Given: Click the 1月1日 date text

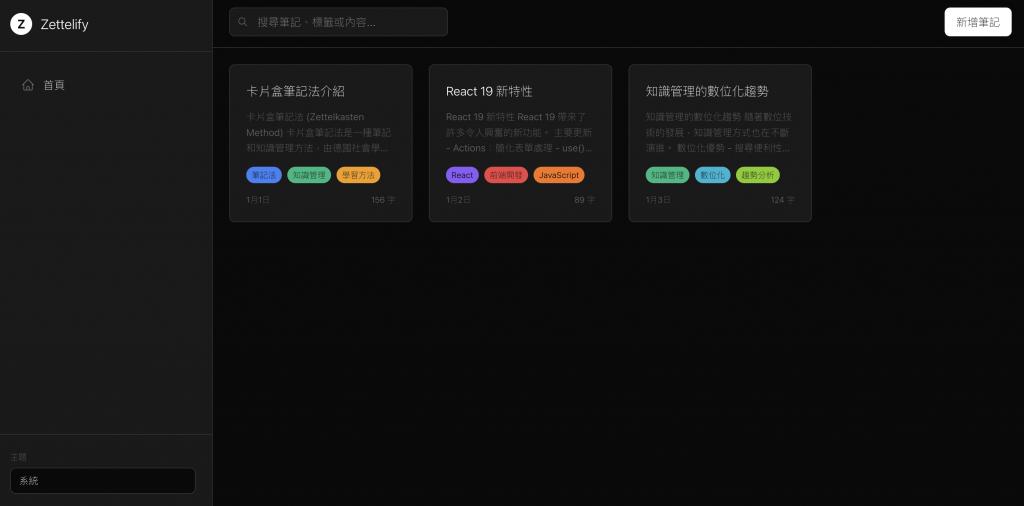Looking at the screenshot, I should tap(258, 200).
